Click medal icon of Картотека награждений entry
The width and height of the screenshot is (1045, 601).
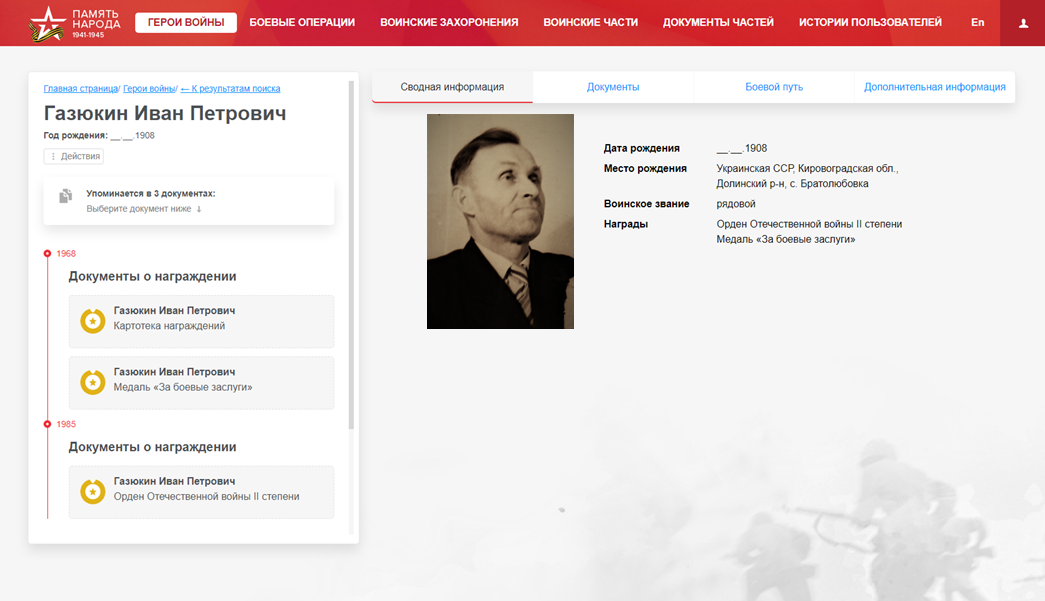(x=93, y=321)
